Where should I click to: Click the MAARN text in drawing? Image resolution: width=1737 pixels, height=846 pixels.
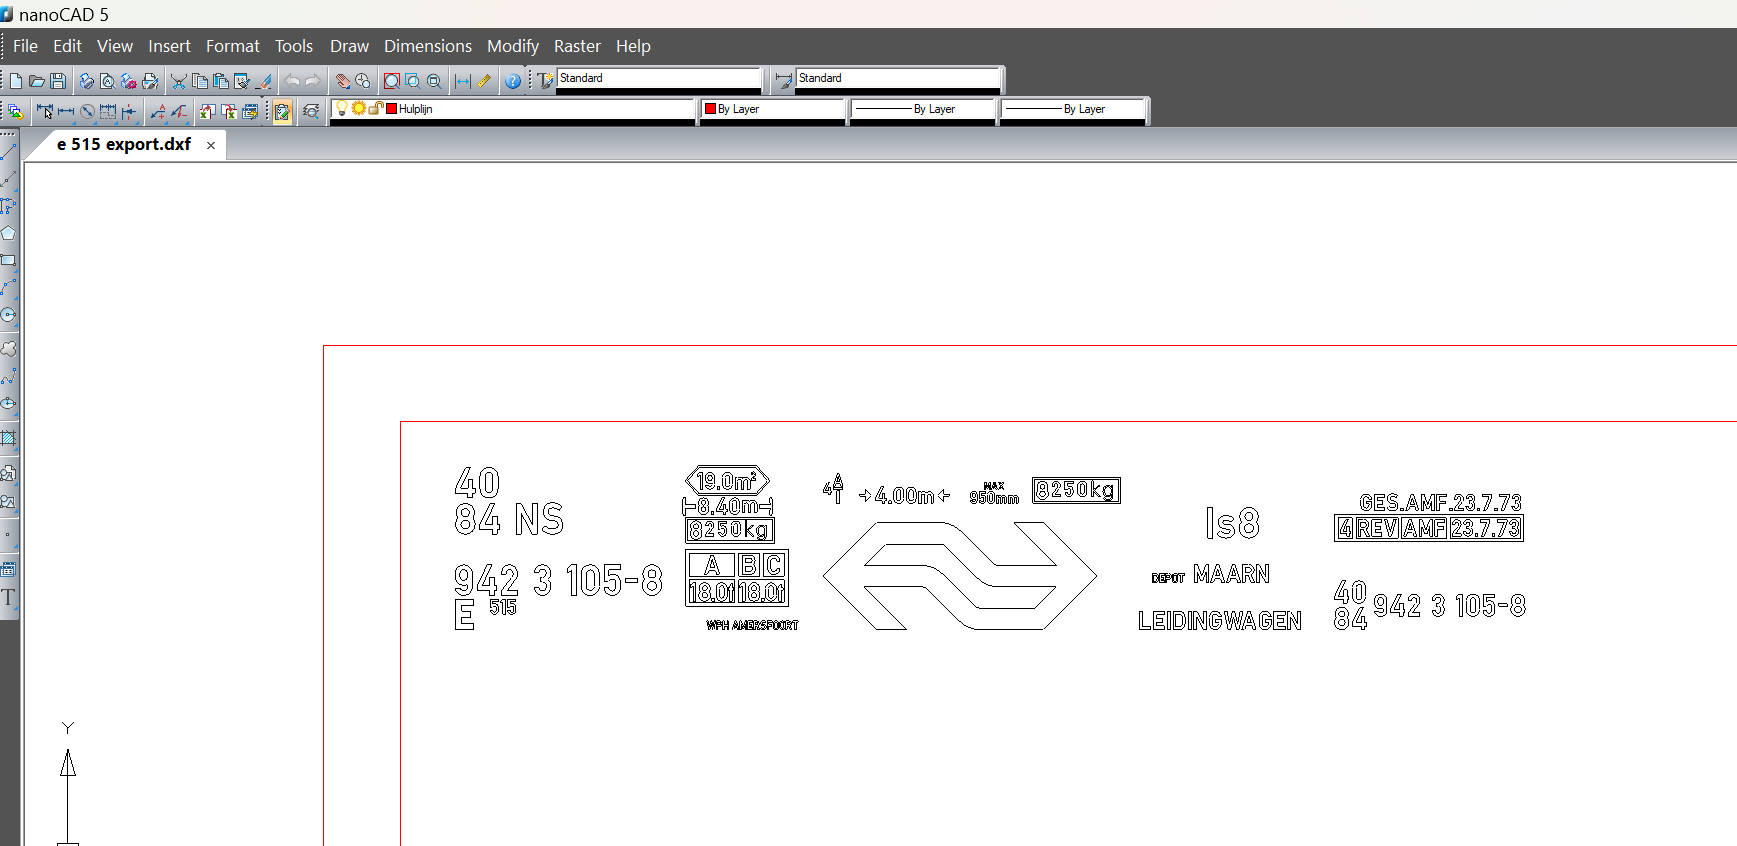pyautogui.click(x=1231, y=574)
